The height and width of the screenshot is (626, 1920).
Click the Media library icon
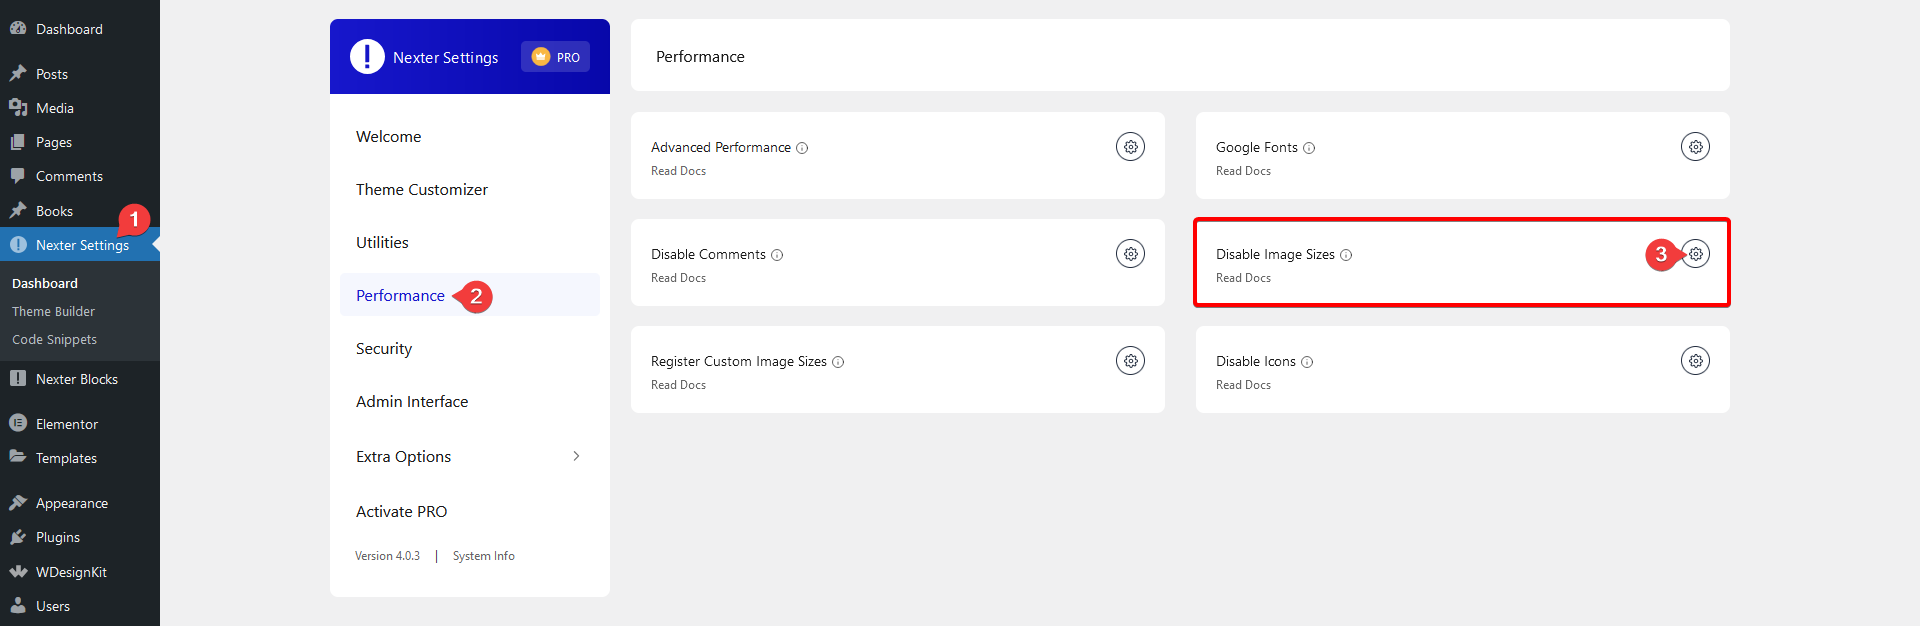tap(18, 107)
